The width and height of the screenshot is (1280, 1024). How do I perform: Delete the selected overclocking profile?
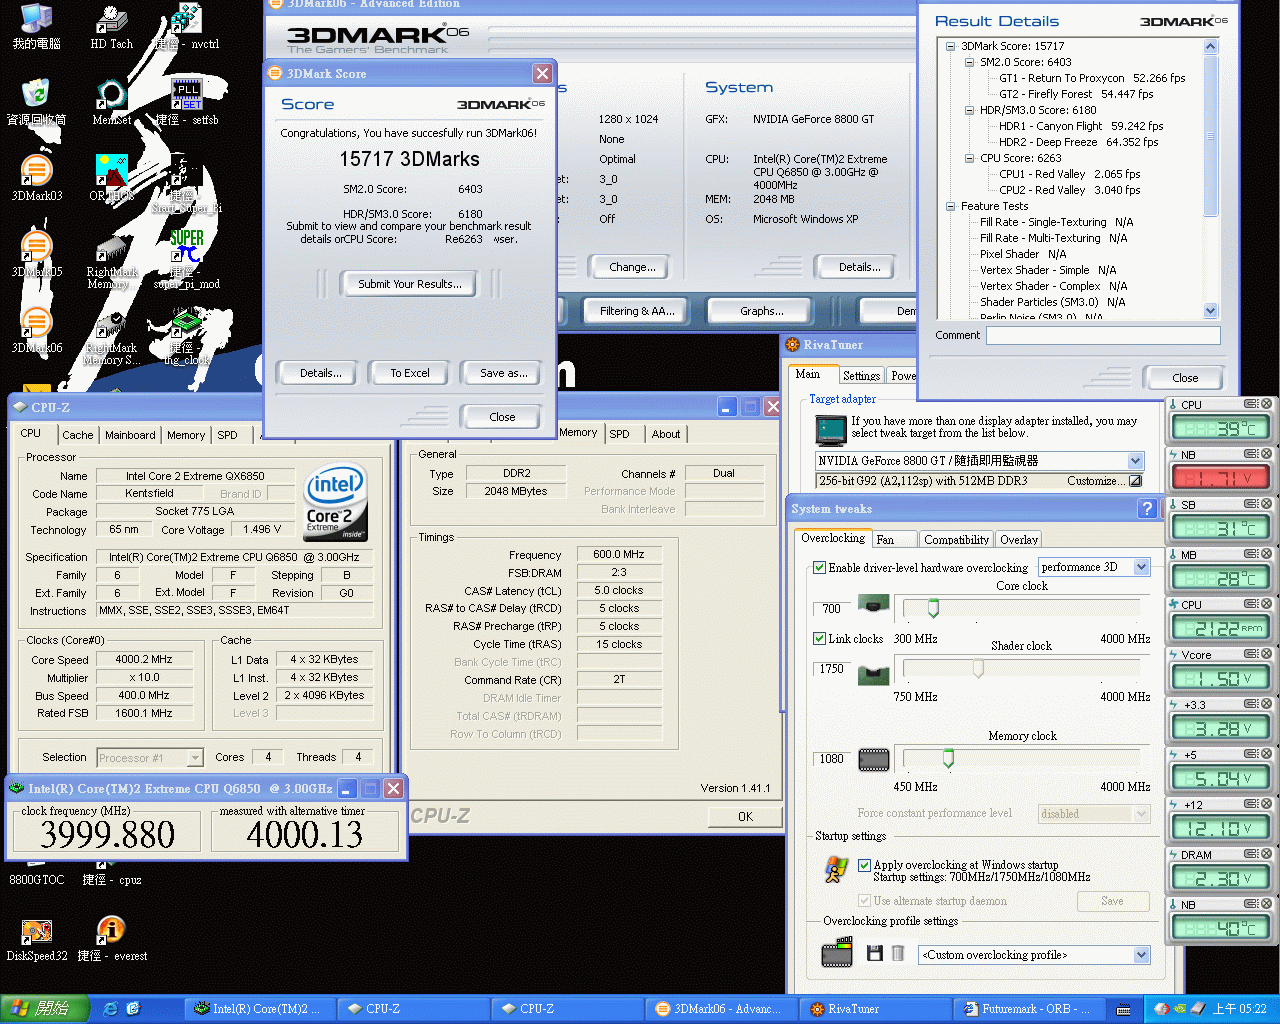[x=898, y=954]
